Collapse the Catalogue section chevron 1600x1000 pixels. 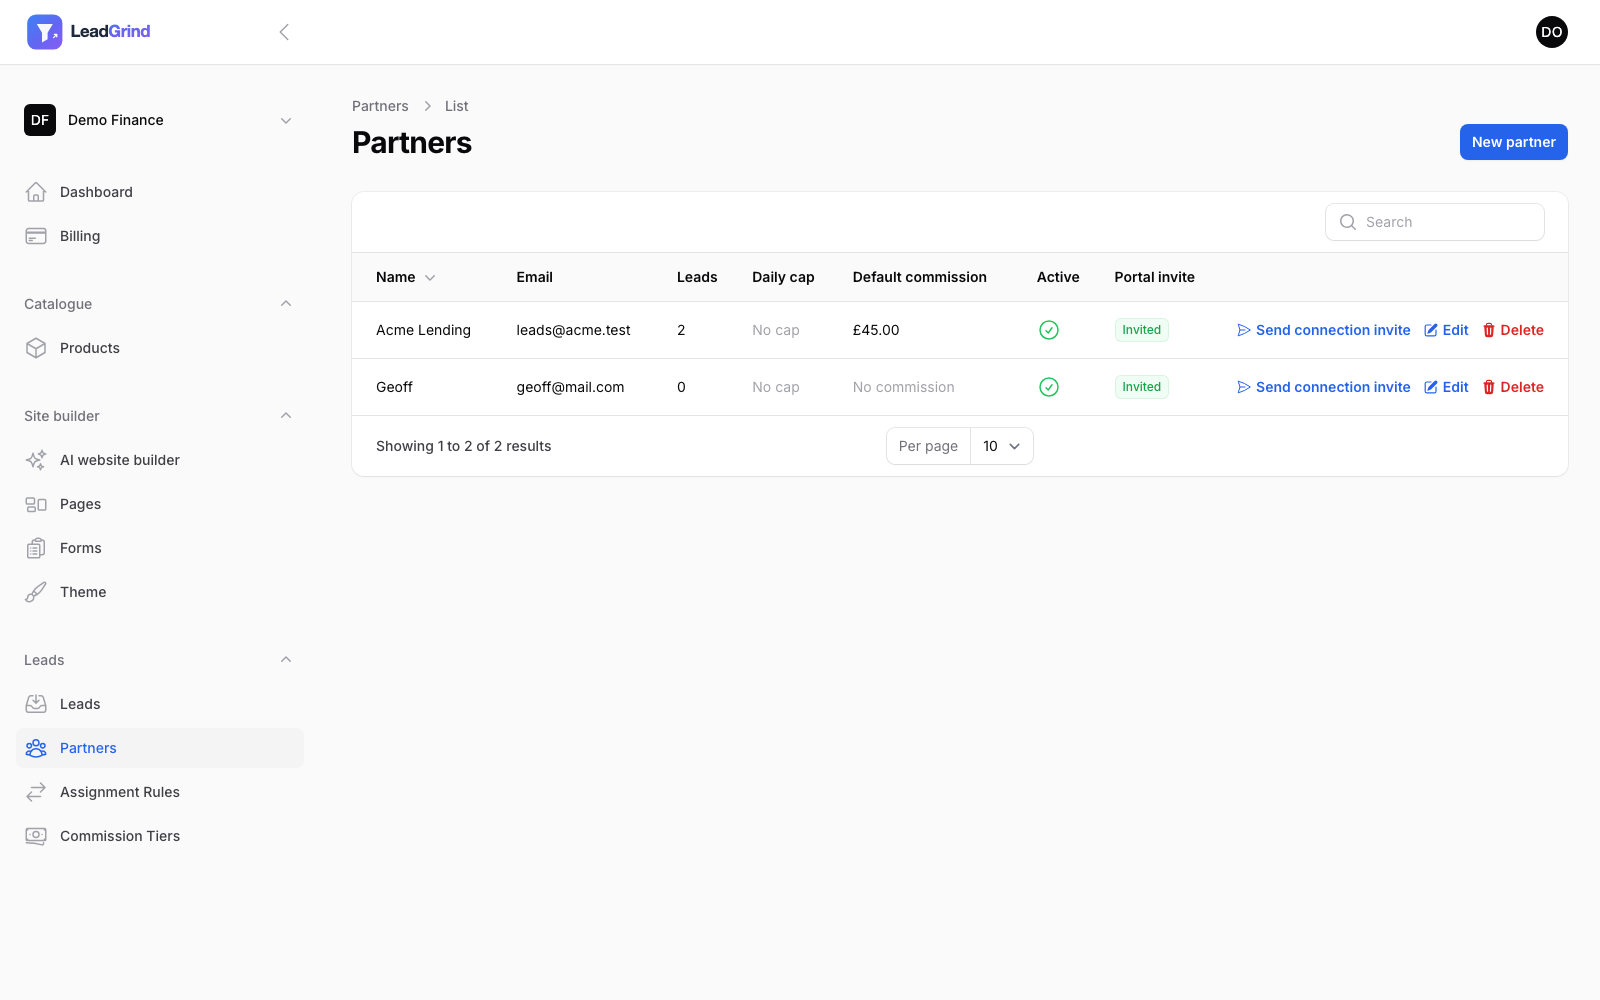(286, 304)
